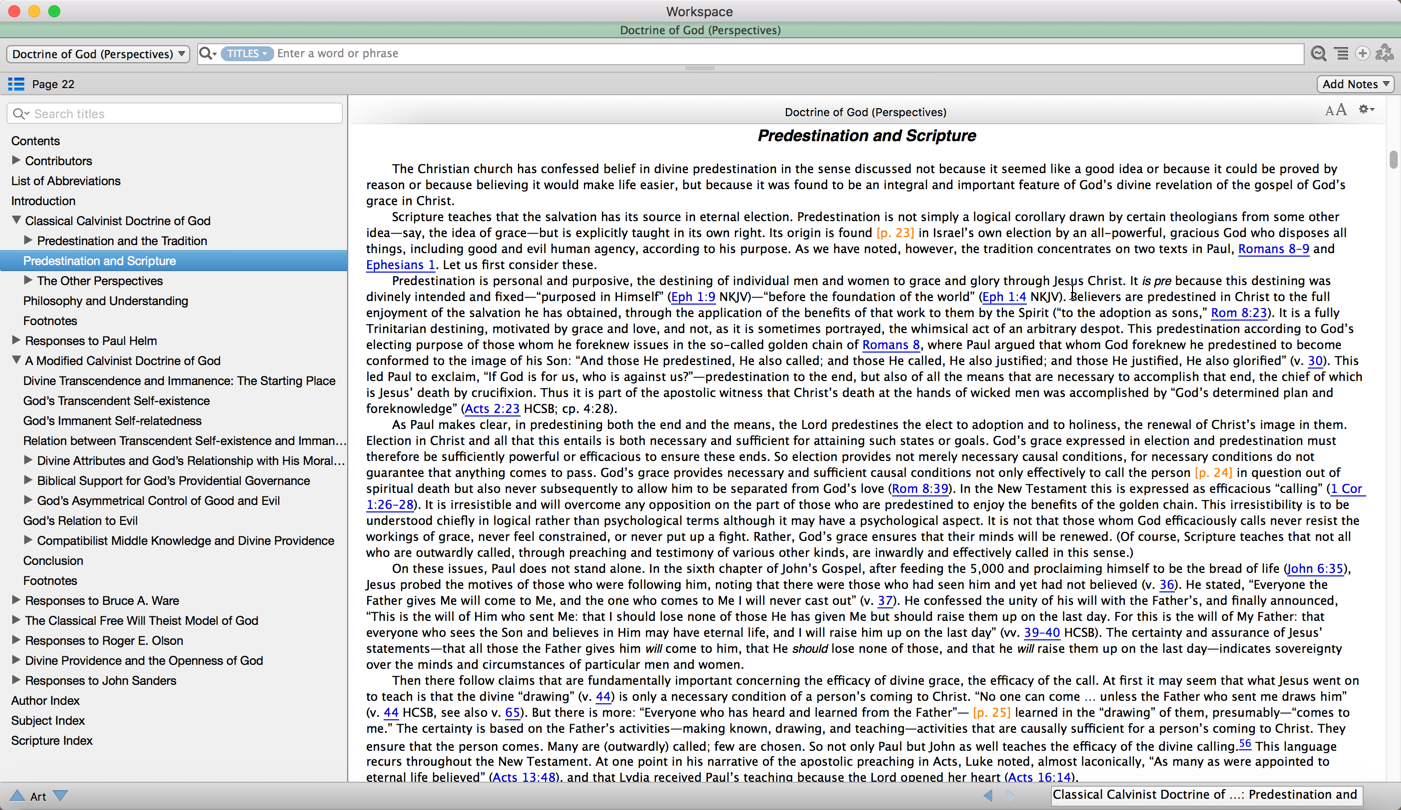Expand the Contributors tree item
The width and height of the screenshot is (1401, 810).
pyautogui.click(x=16, y=160)
